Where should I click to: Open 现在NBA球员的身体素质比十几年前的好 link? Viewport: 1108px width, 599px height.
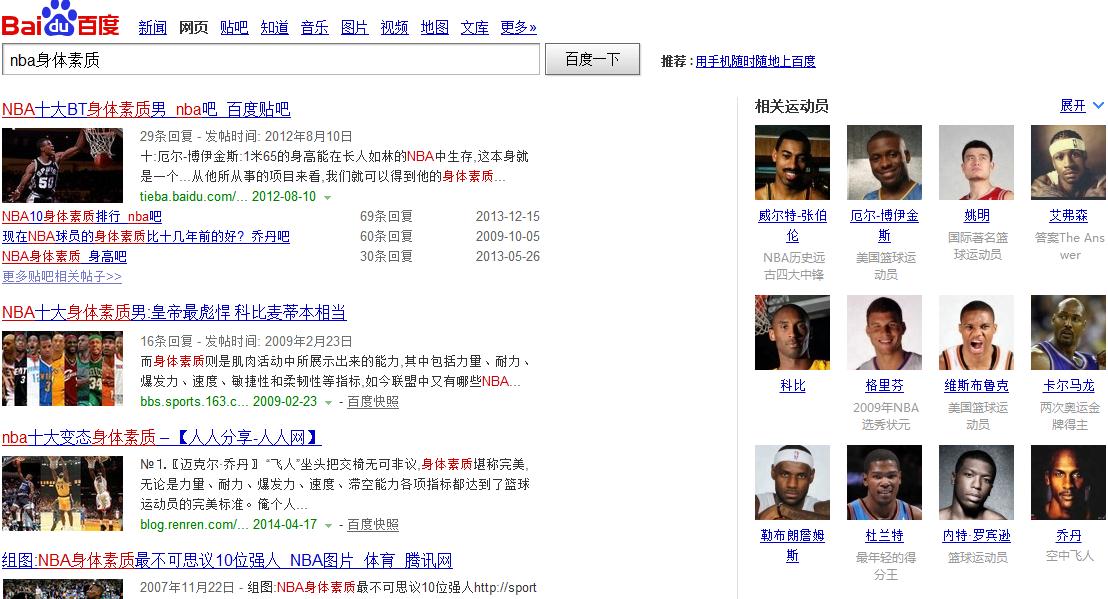(x=146, y=236)
